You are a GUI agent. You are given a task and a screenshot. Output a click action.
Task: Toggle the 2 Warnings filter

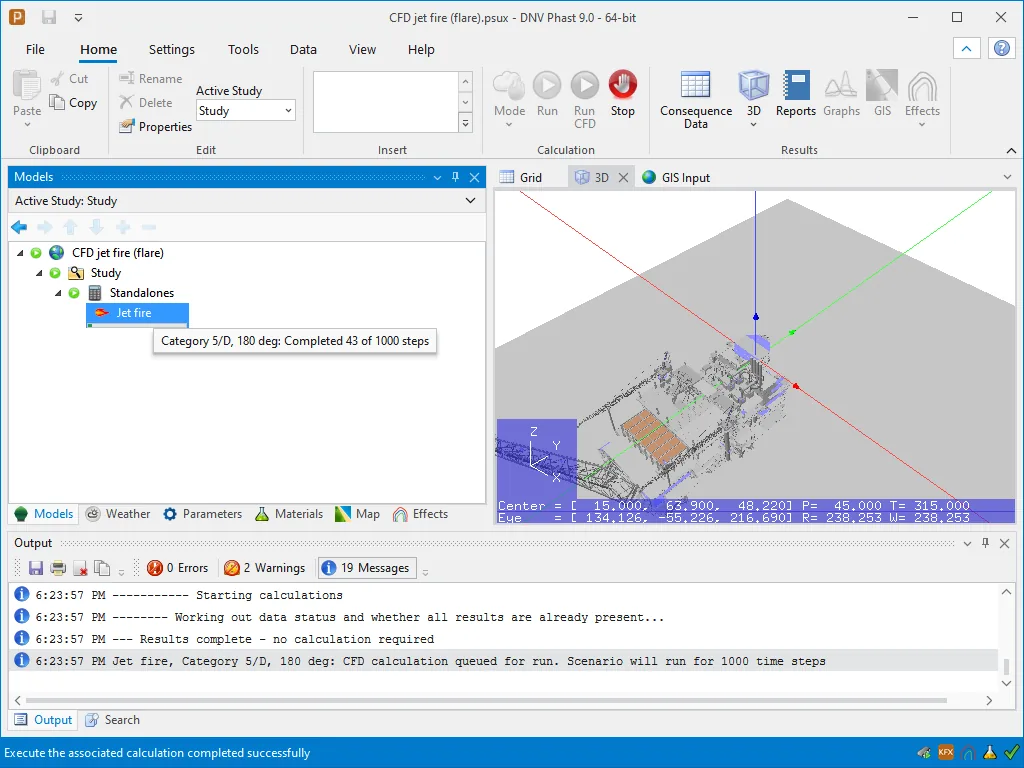coord(264,568)
